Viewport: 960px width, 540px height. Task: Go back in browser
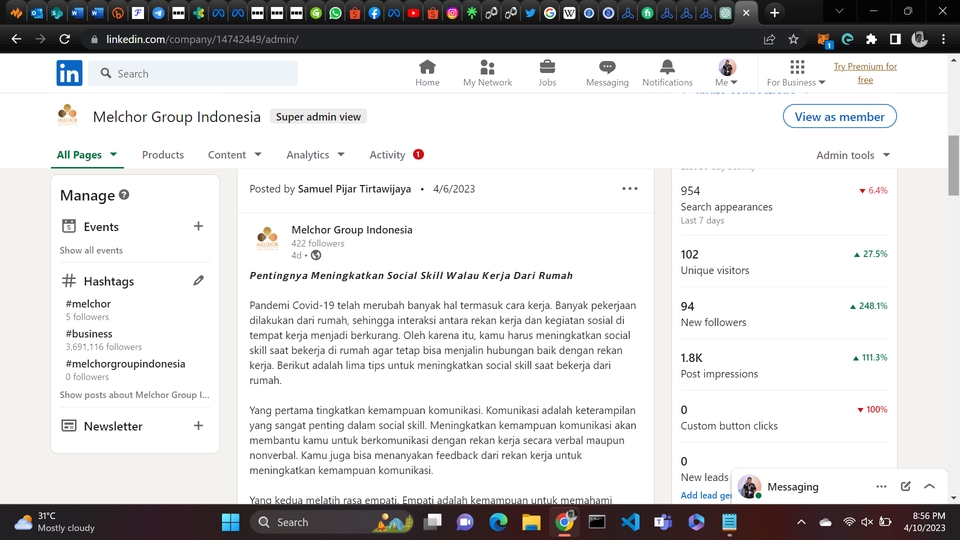click(x=17, y=39)
